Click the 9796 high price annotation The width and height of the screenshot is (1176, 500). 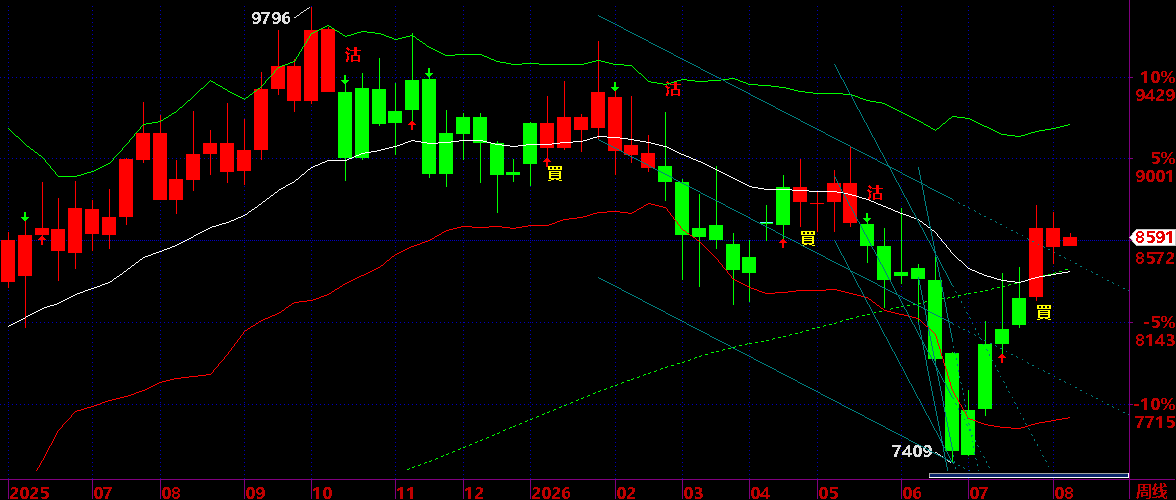coord(271,19)
